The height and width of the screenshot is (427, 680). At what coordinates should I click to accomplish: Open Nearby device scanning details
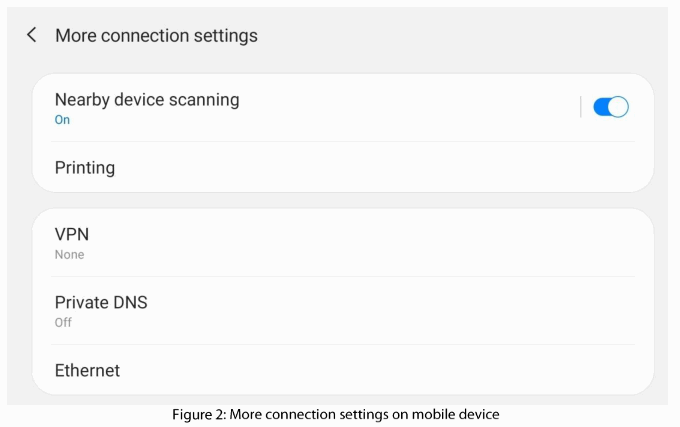pos(147,100)
